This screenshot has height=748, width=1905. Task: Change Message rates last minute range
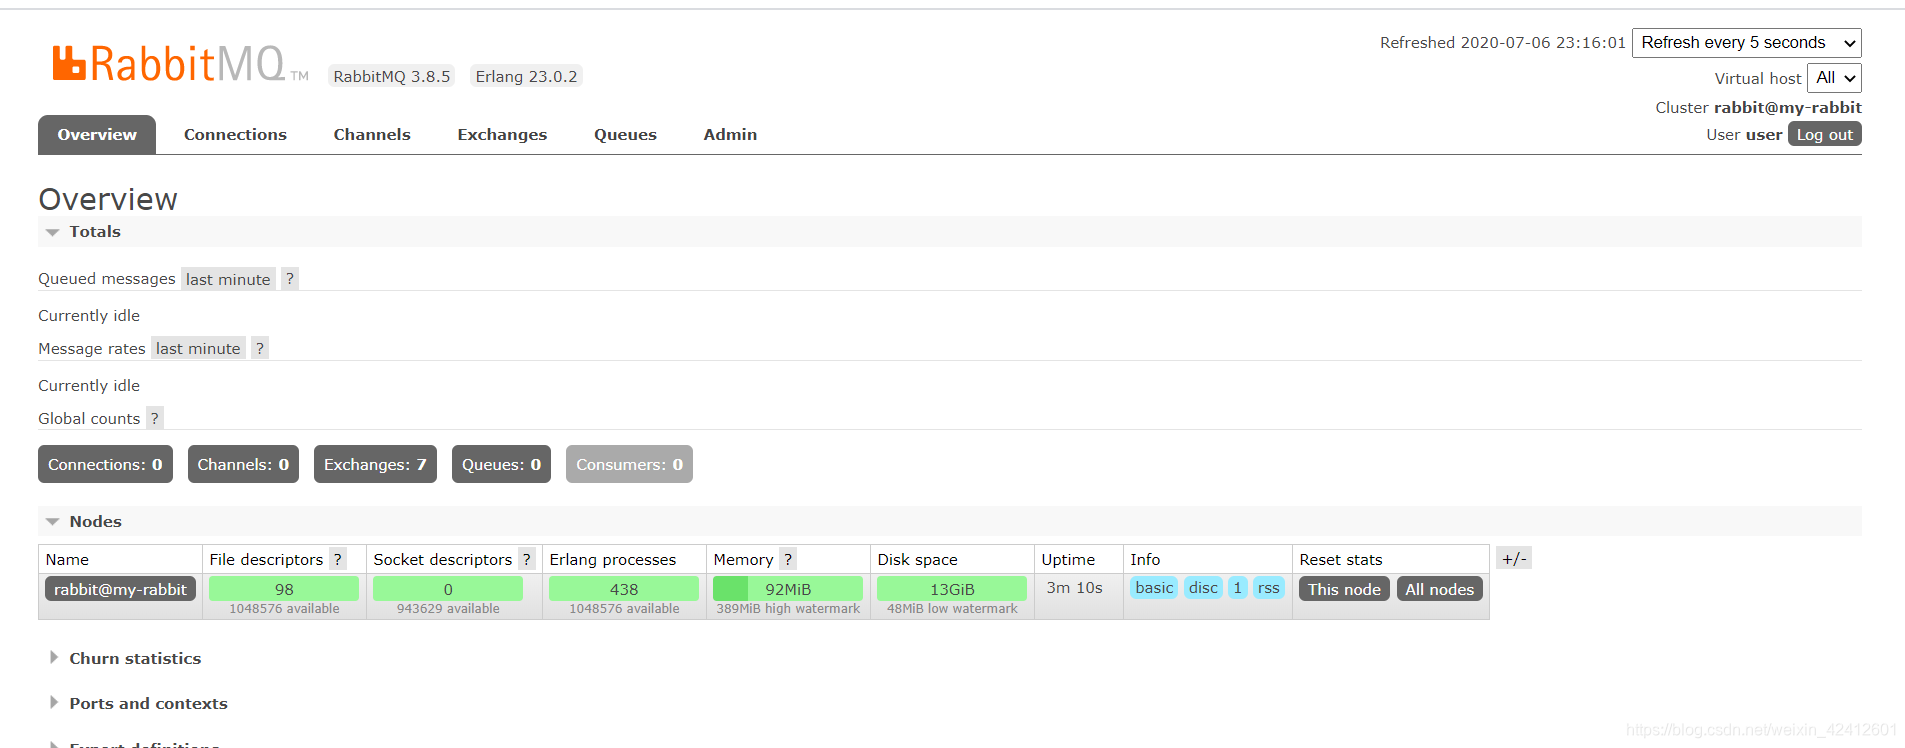tap(198, 348)
